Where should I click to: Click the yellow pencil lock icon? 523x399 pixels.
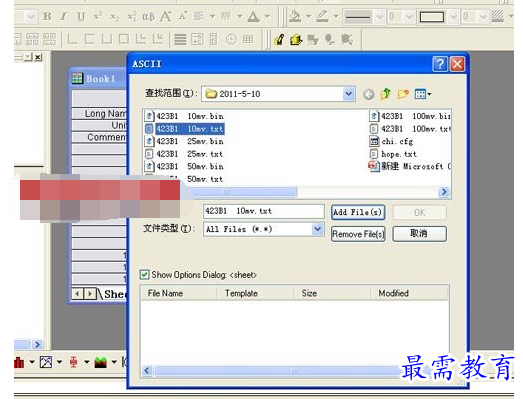click(279, 39)
